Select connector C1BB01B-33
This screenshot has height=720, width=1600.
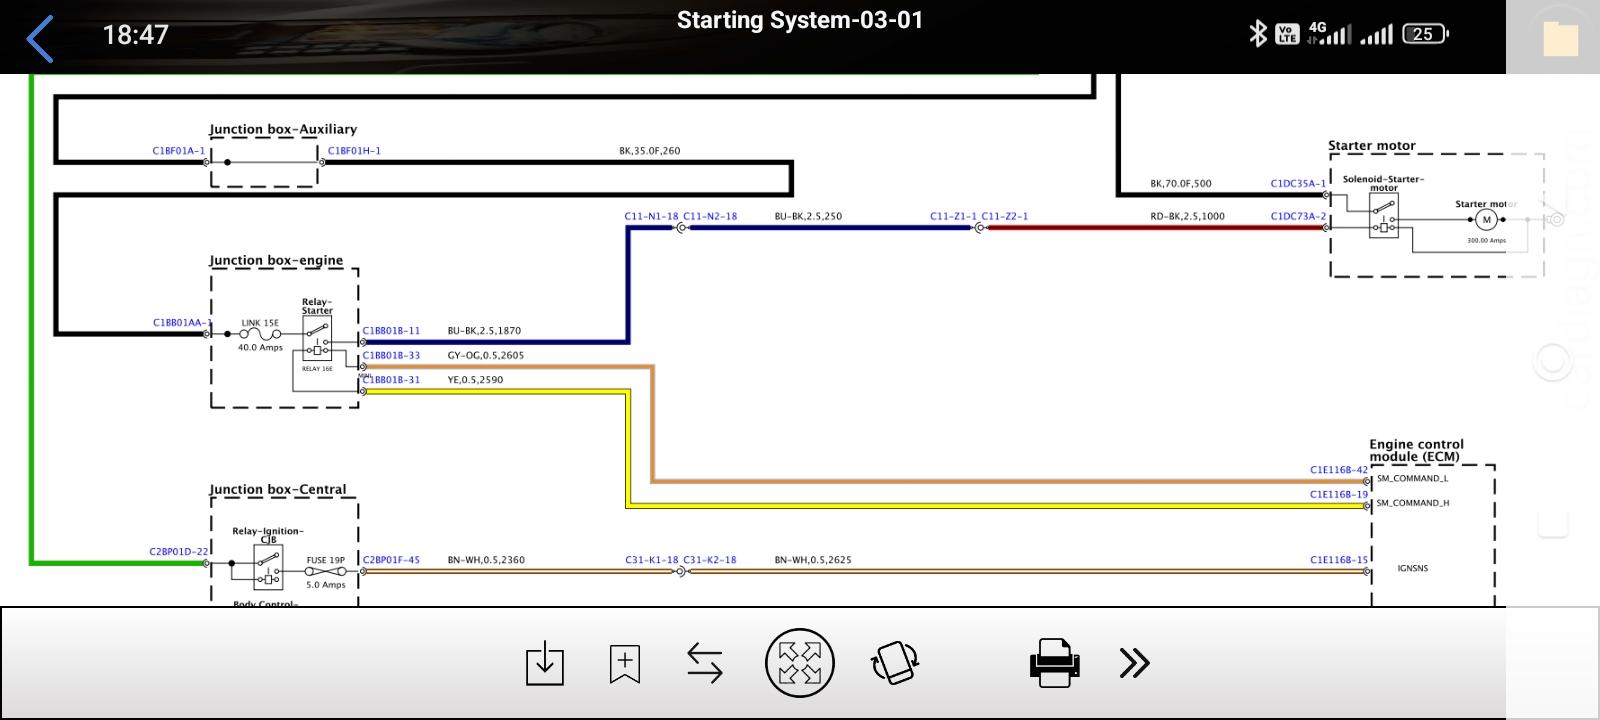coord(391,356)
